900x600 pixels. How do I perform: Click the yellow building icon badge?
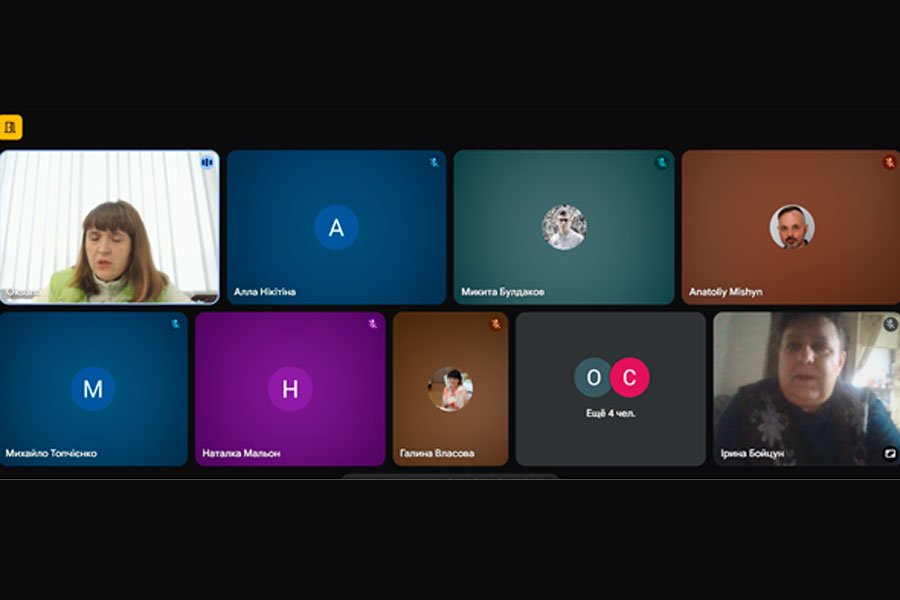pos(10,127)
